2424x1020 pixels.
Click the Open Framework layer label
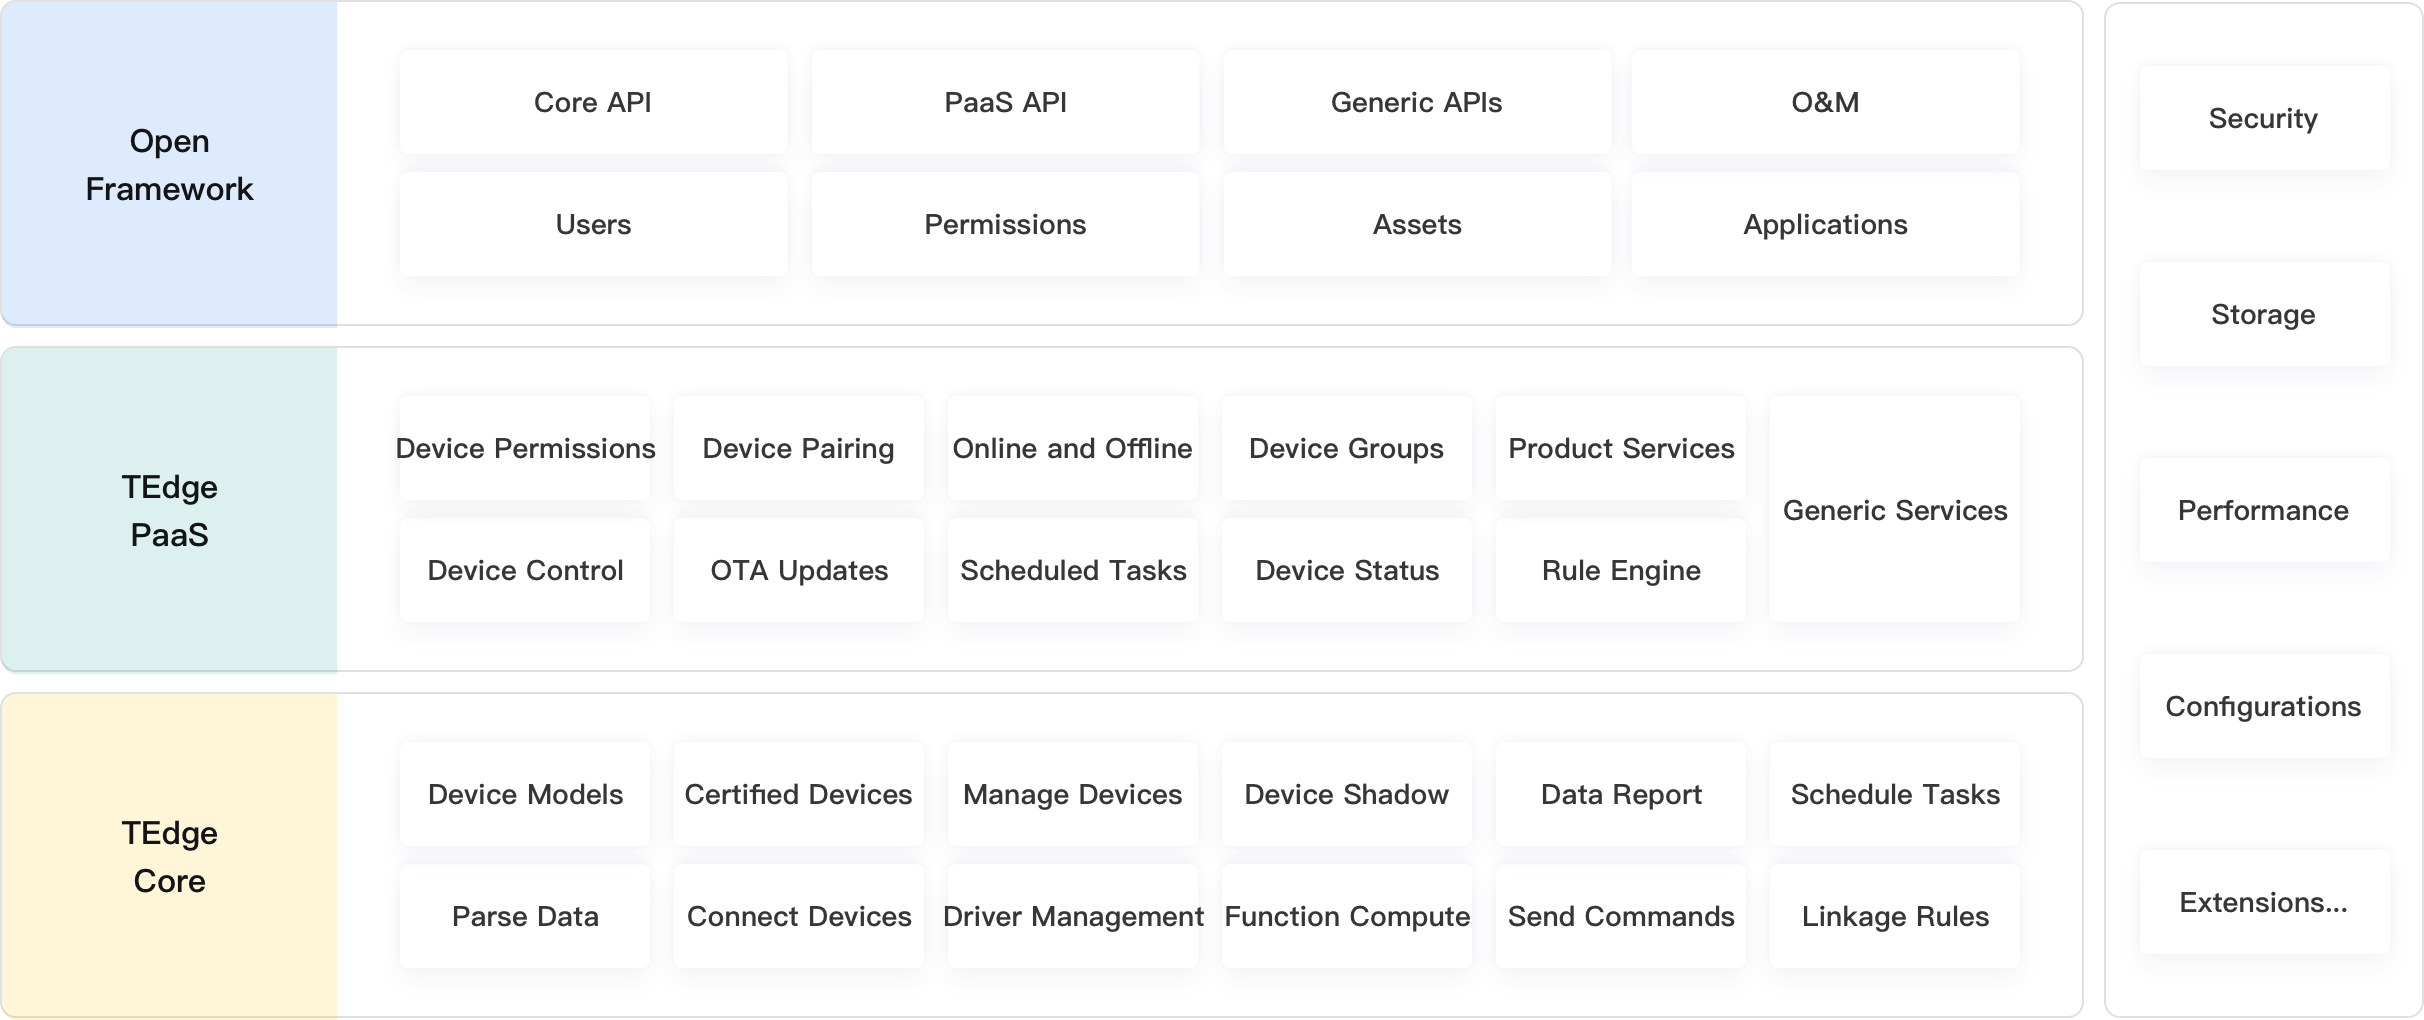[x=169, y=164]
